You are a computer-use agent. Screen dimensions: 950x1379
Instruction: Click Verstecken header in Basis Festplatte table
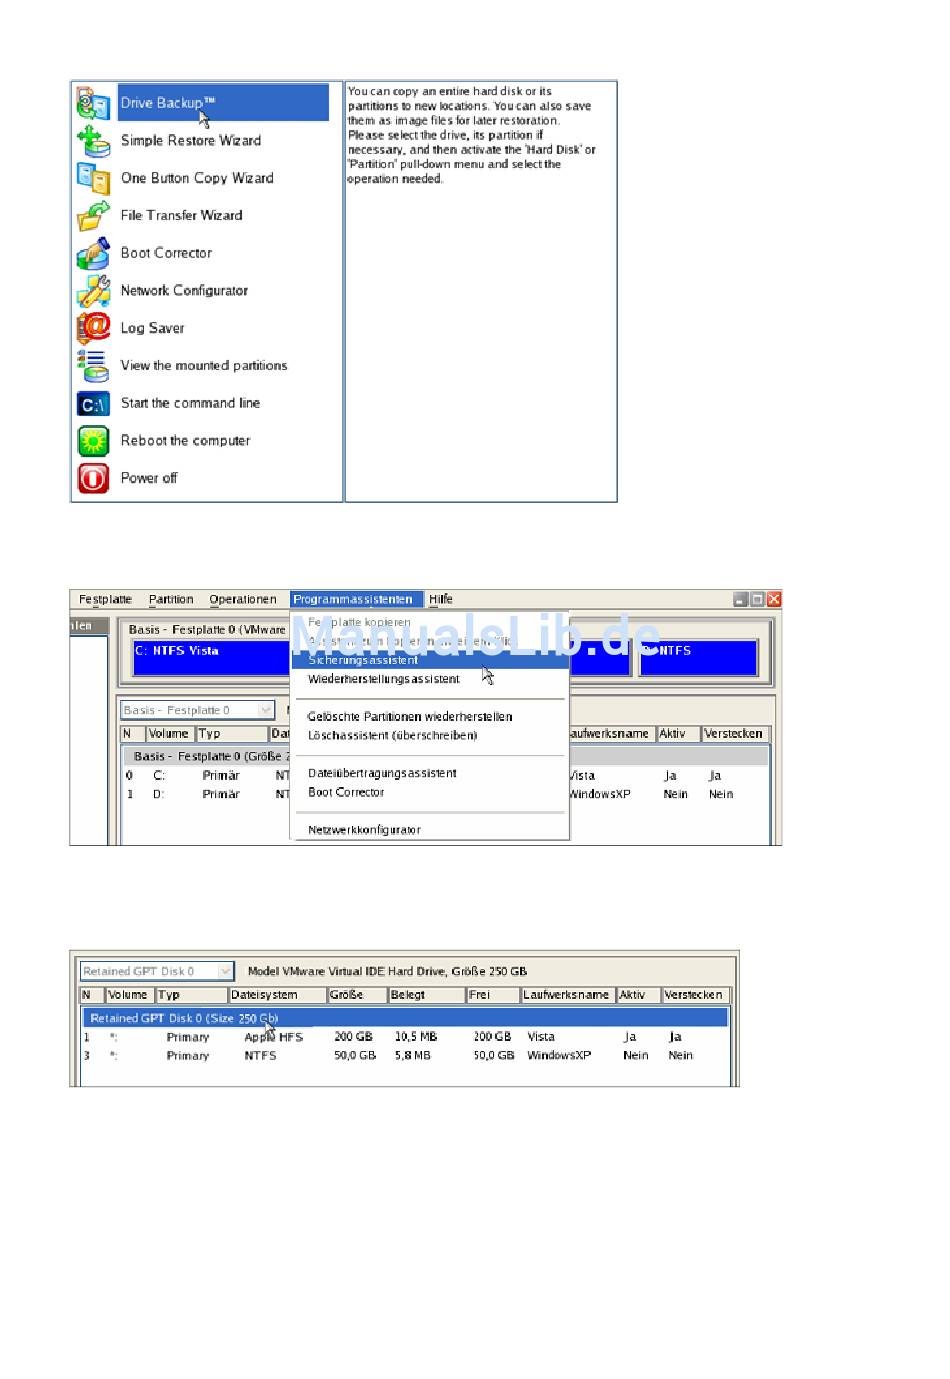pos(735,734)
